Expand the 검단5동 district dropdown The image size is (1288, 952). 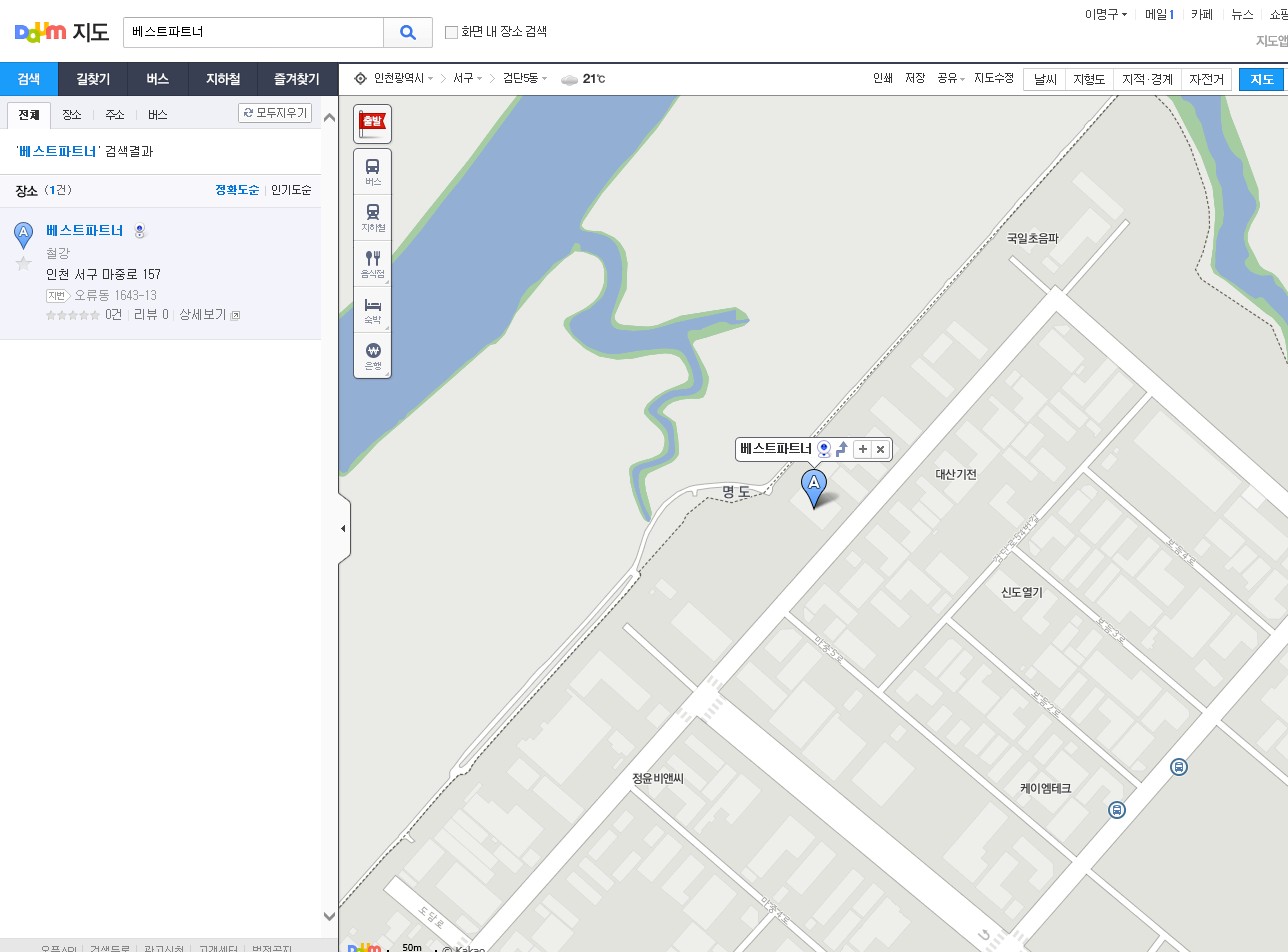(525, 78)
